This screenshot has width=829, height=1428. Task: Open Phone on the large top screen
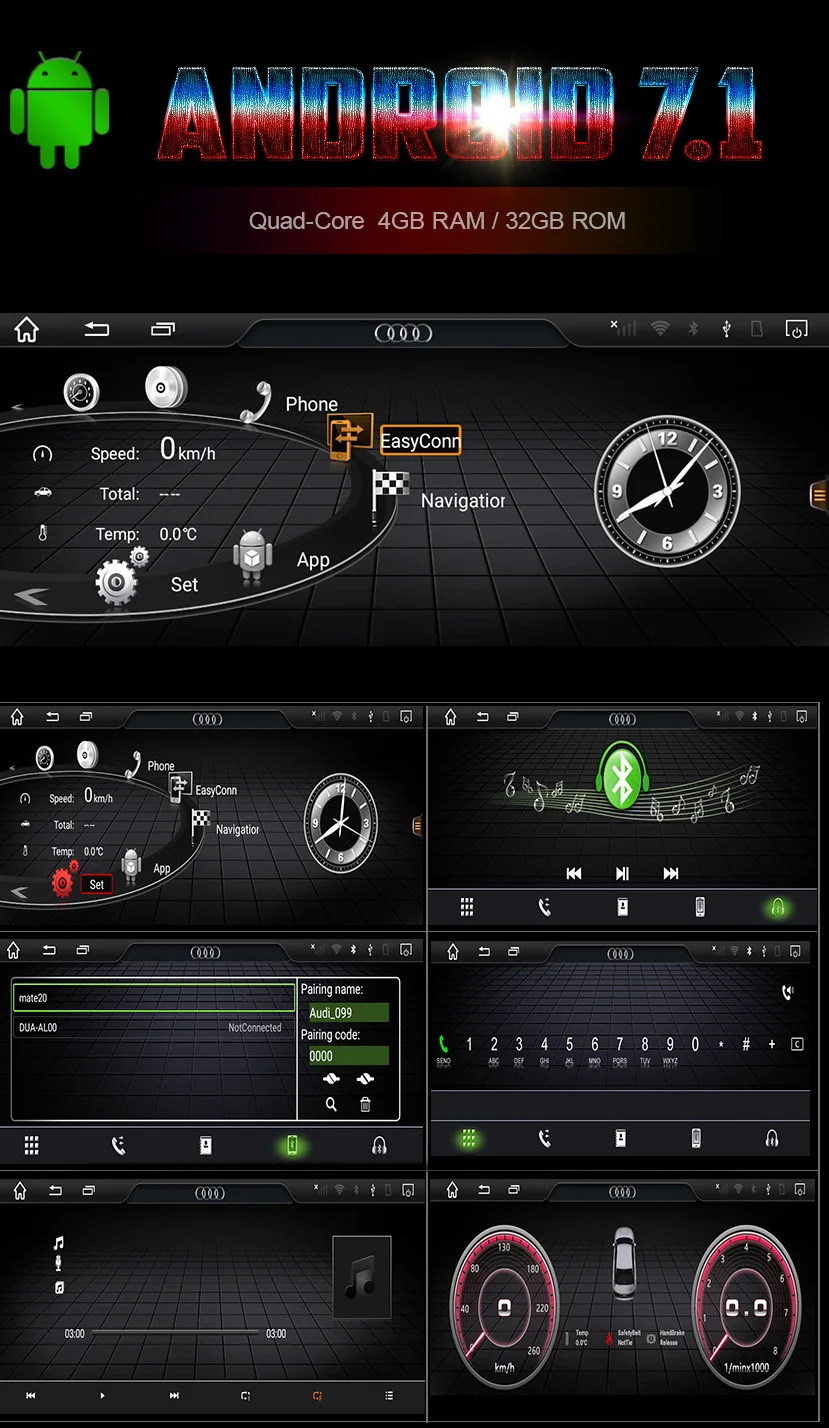(311, 404)
